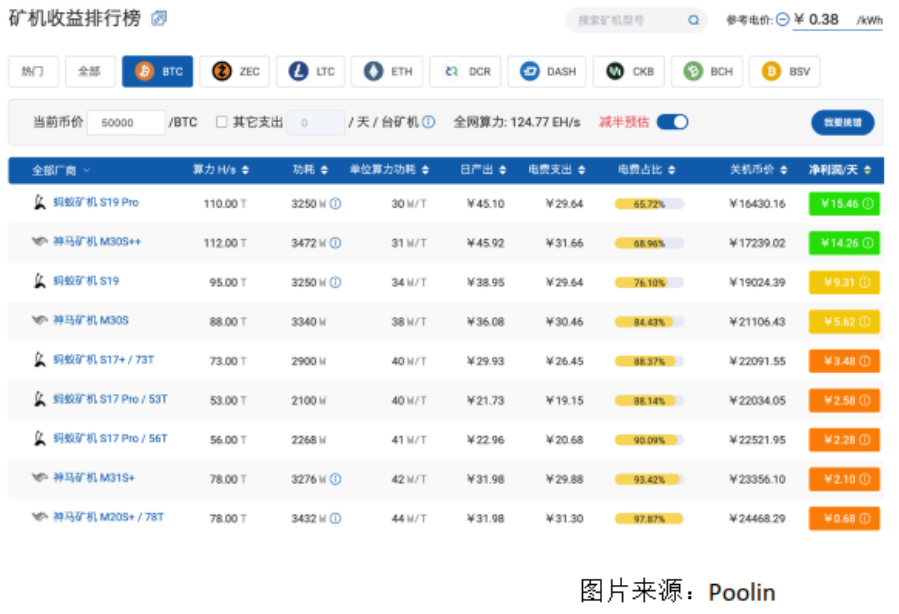Toggle the 减半预估 switch
The width and height of the screenshot is (899, 614).
[x=672, y=122]
